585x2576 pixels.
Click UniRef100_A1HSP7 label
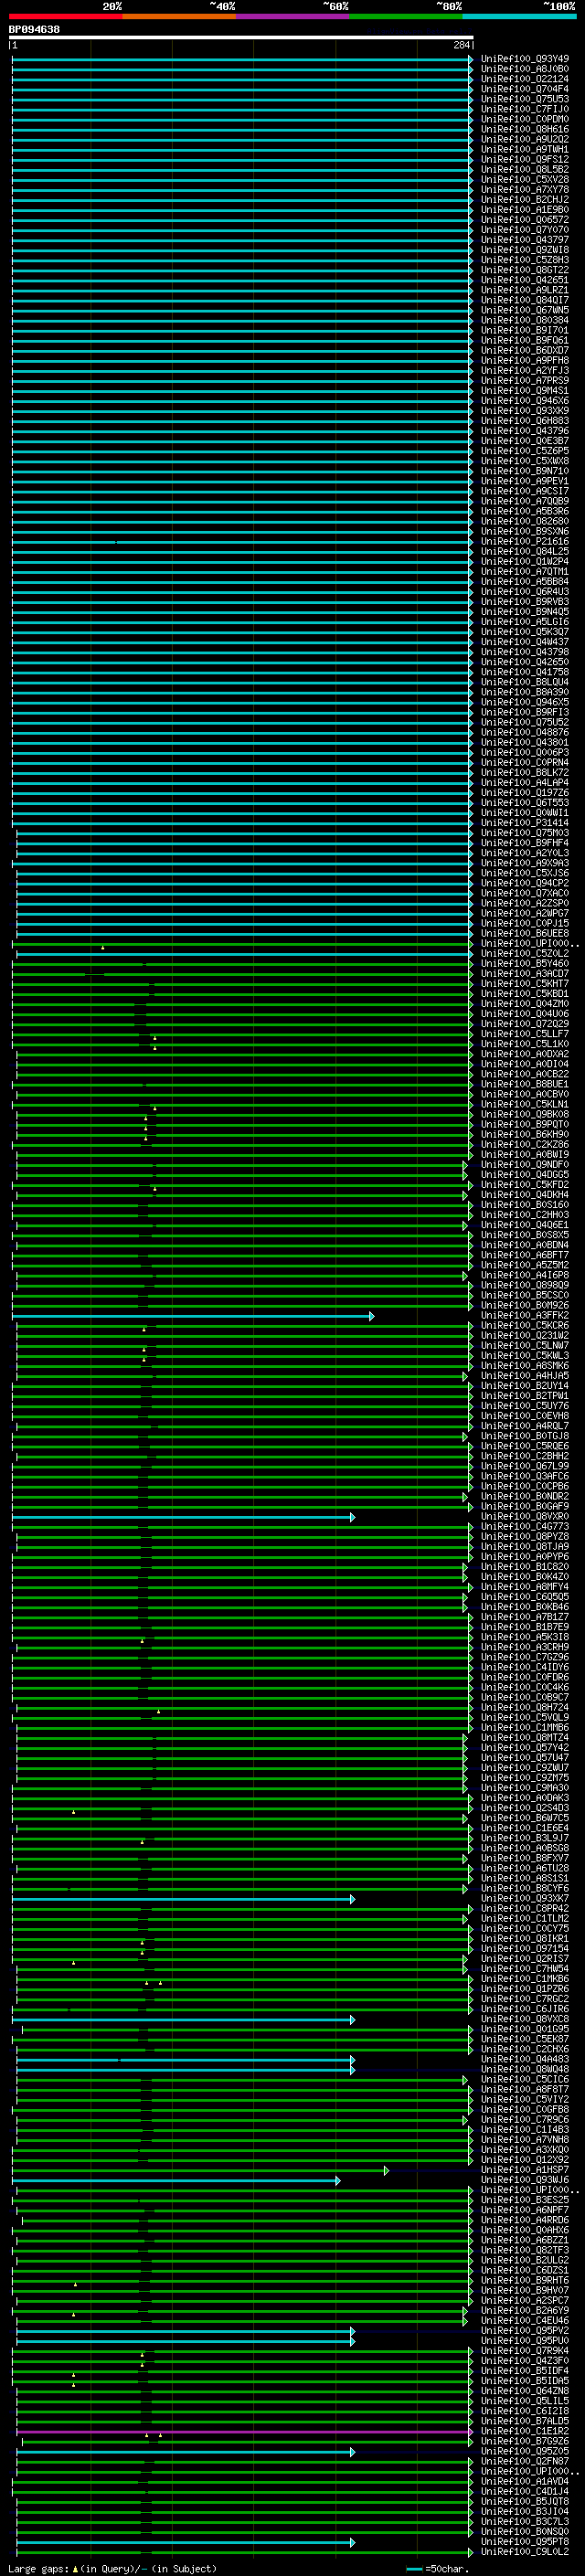click(525, 2171)
